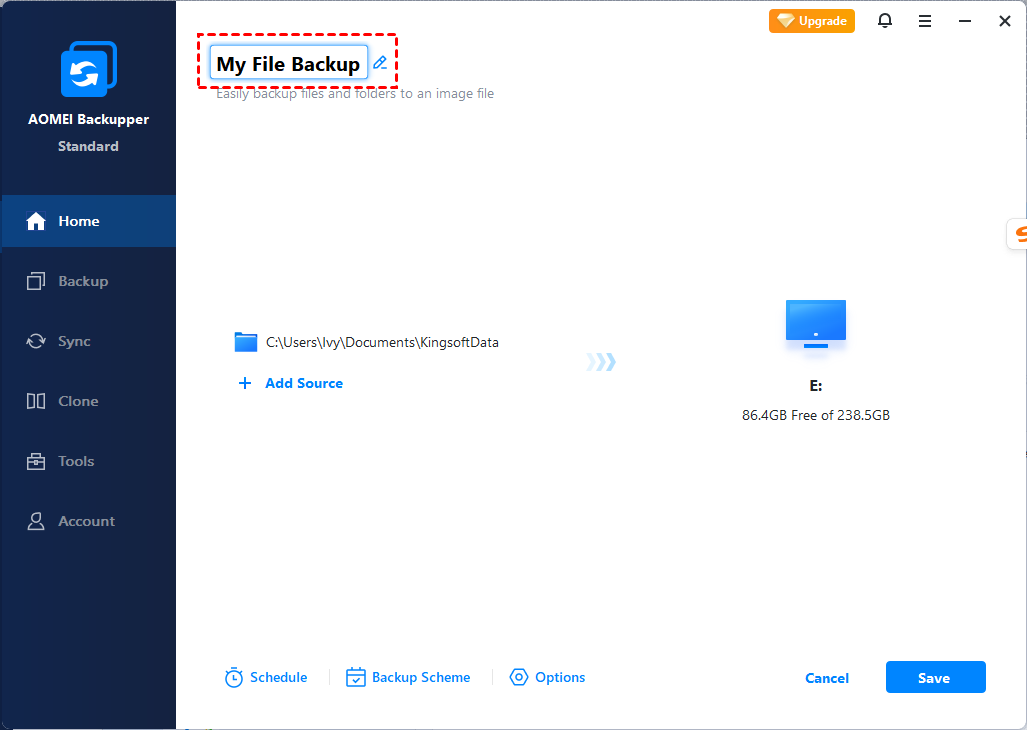Click the blue folder icon beside source path
Image resolution: width=1027 pixels, height=730 pixels.
[246, 342]
